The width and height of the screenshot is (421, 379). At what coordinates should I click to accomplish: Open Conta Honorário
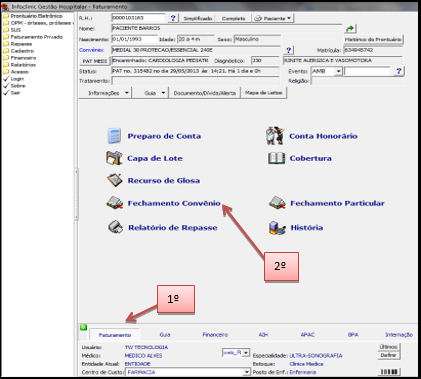coord(323,136)
